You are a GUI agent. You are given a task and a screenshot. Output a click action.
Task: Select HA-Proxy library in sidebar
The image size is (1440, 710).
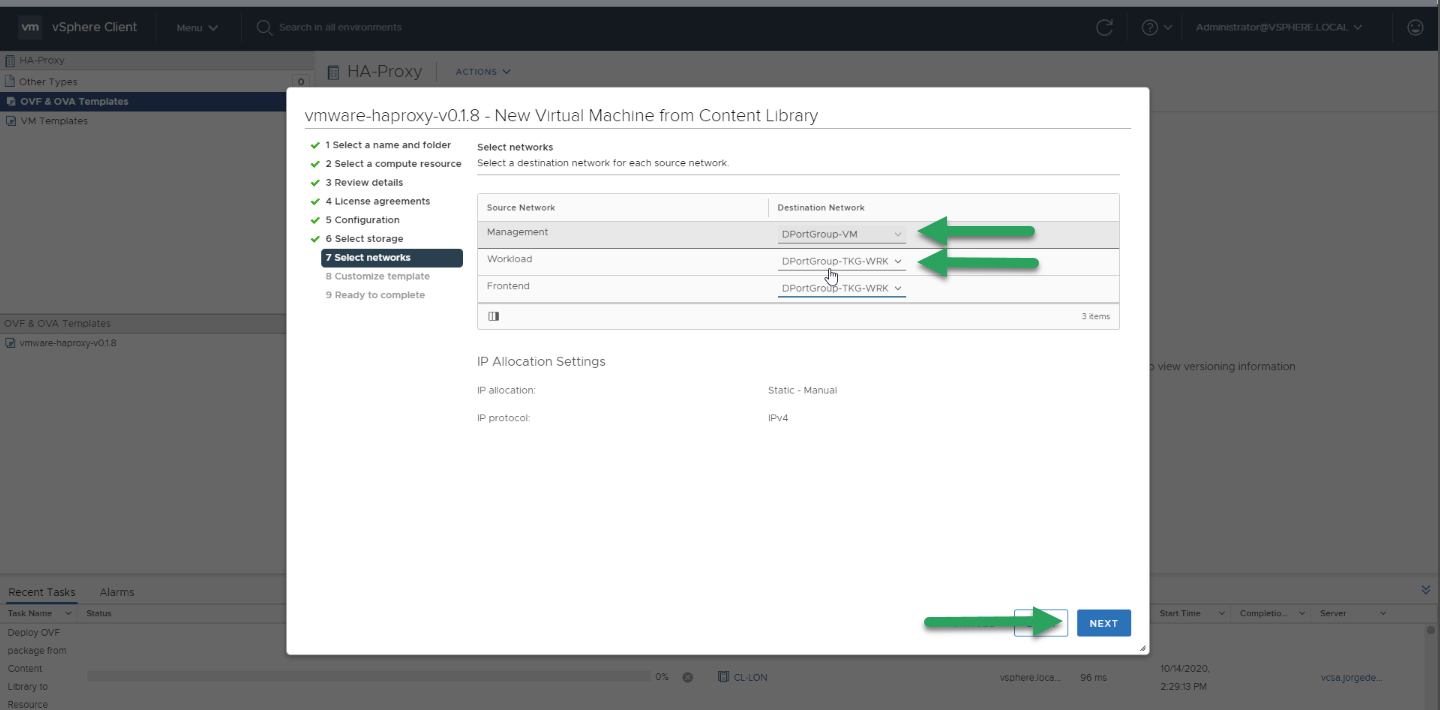click(42, 60)
